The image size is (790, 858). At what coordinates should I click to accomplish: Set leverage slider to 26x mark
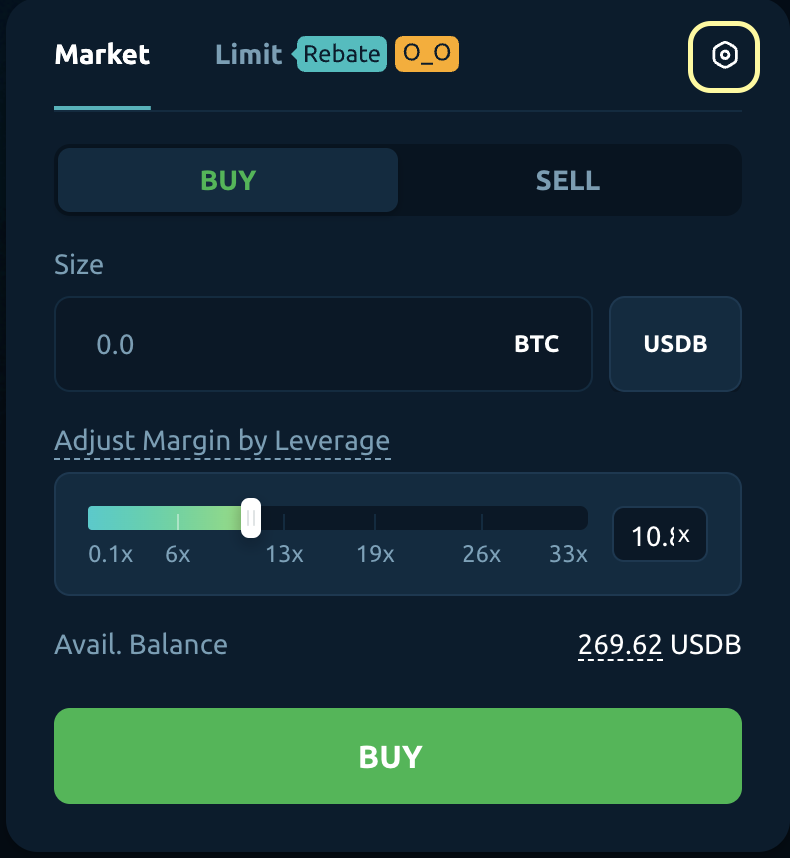pos(482,519)
